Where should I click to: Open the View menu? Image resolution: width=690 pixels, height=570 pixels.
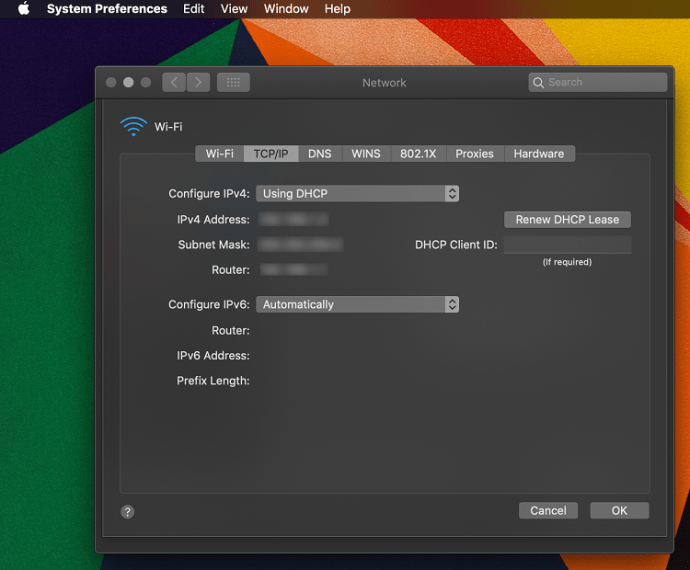coord(234,9)
